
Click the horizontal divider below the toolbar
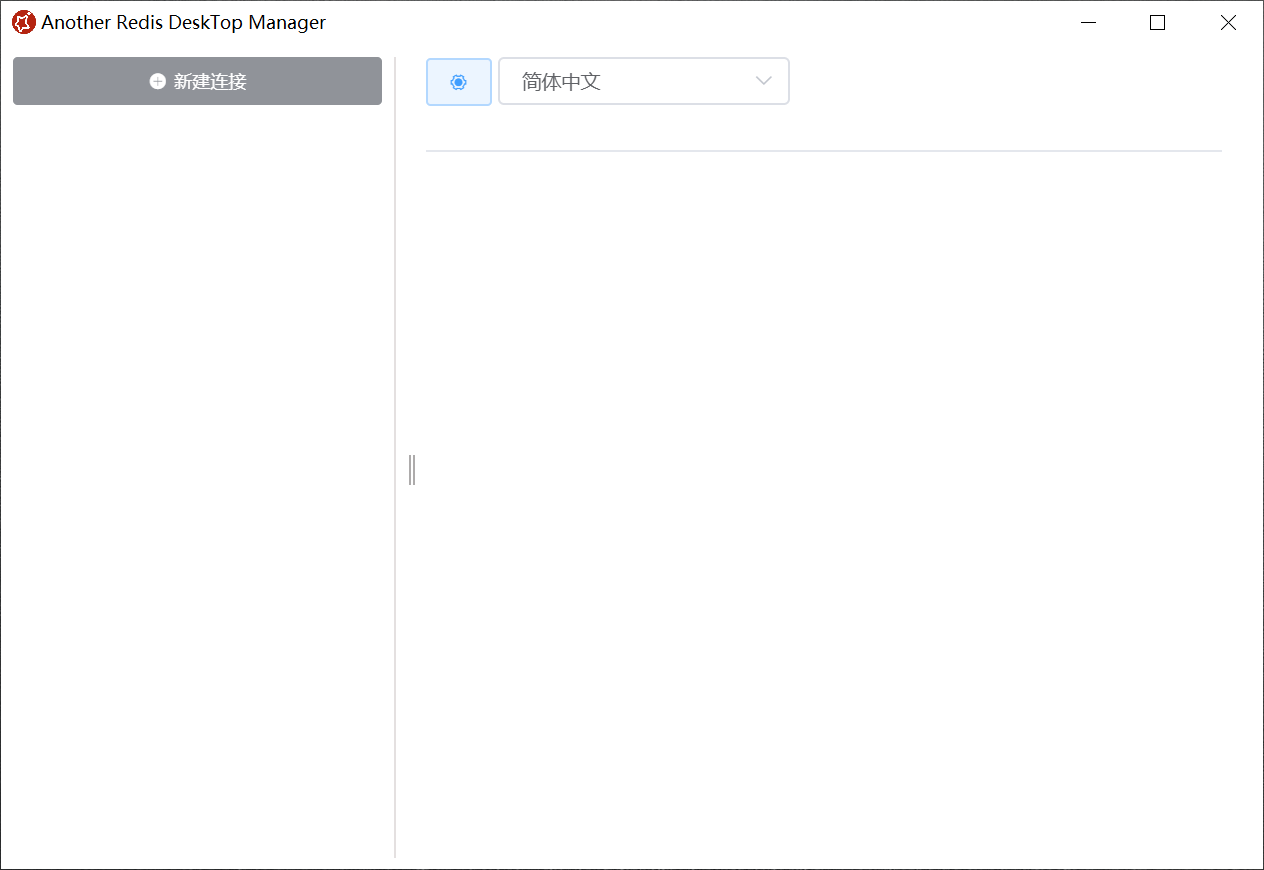pos(822,151)
